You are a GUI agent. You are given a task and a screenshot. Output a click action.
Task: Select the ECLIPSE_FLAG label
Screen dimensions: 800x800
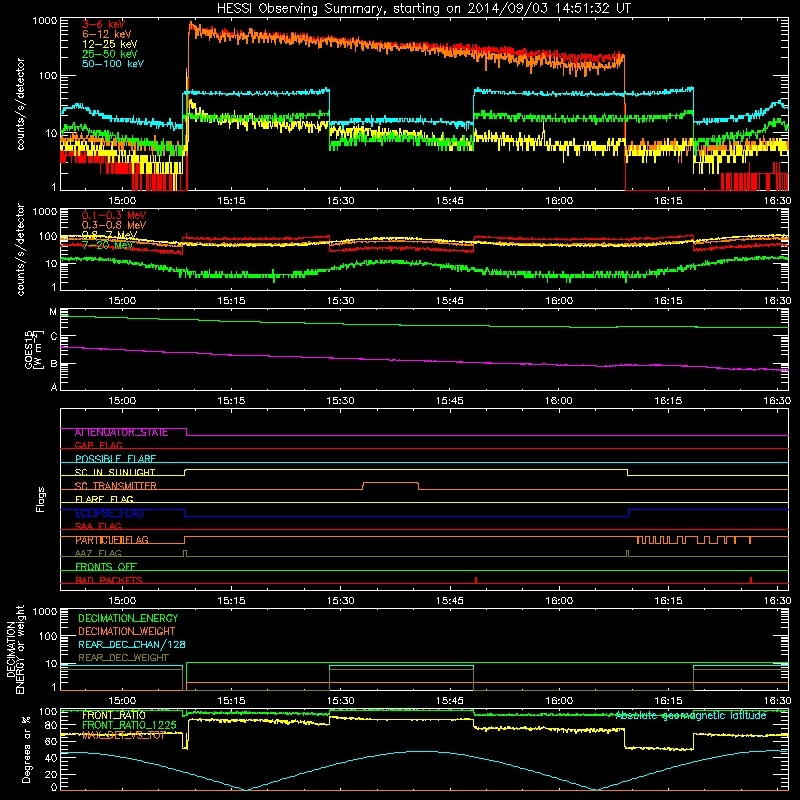(x=109, y=513)
